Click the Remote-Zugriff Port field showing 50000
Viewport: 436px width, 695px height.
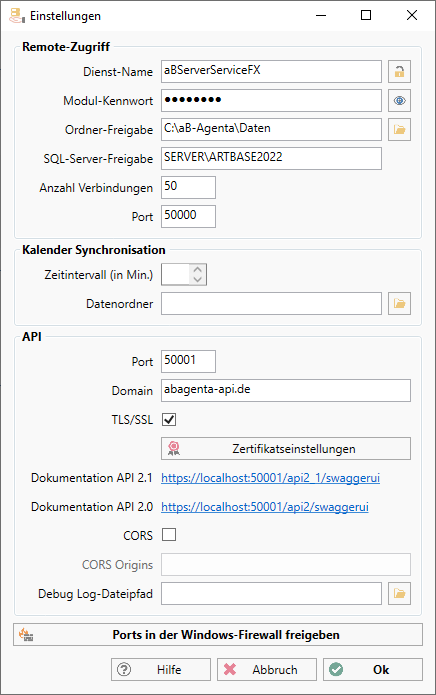point(188,216)
